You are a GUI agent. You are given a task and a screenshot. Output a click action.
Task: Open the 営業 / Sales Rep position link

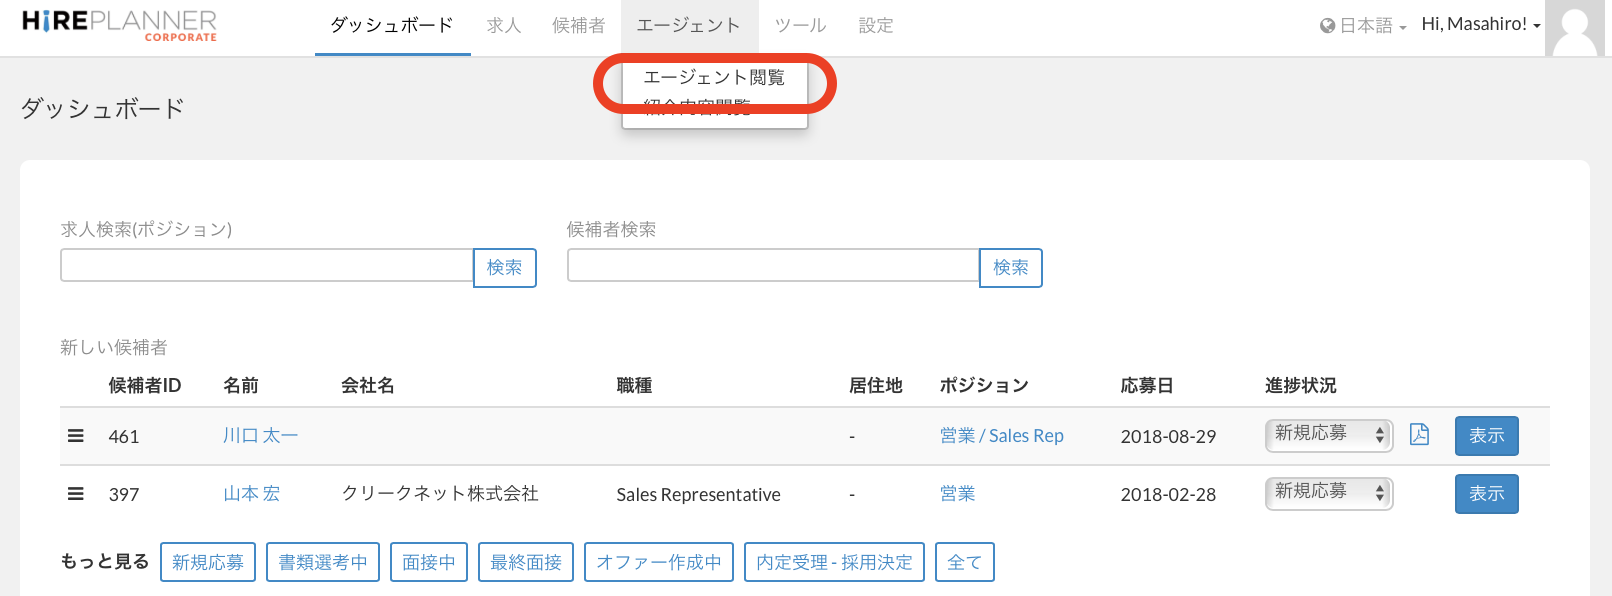coord(1001,436)
